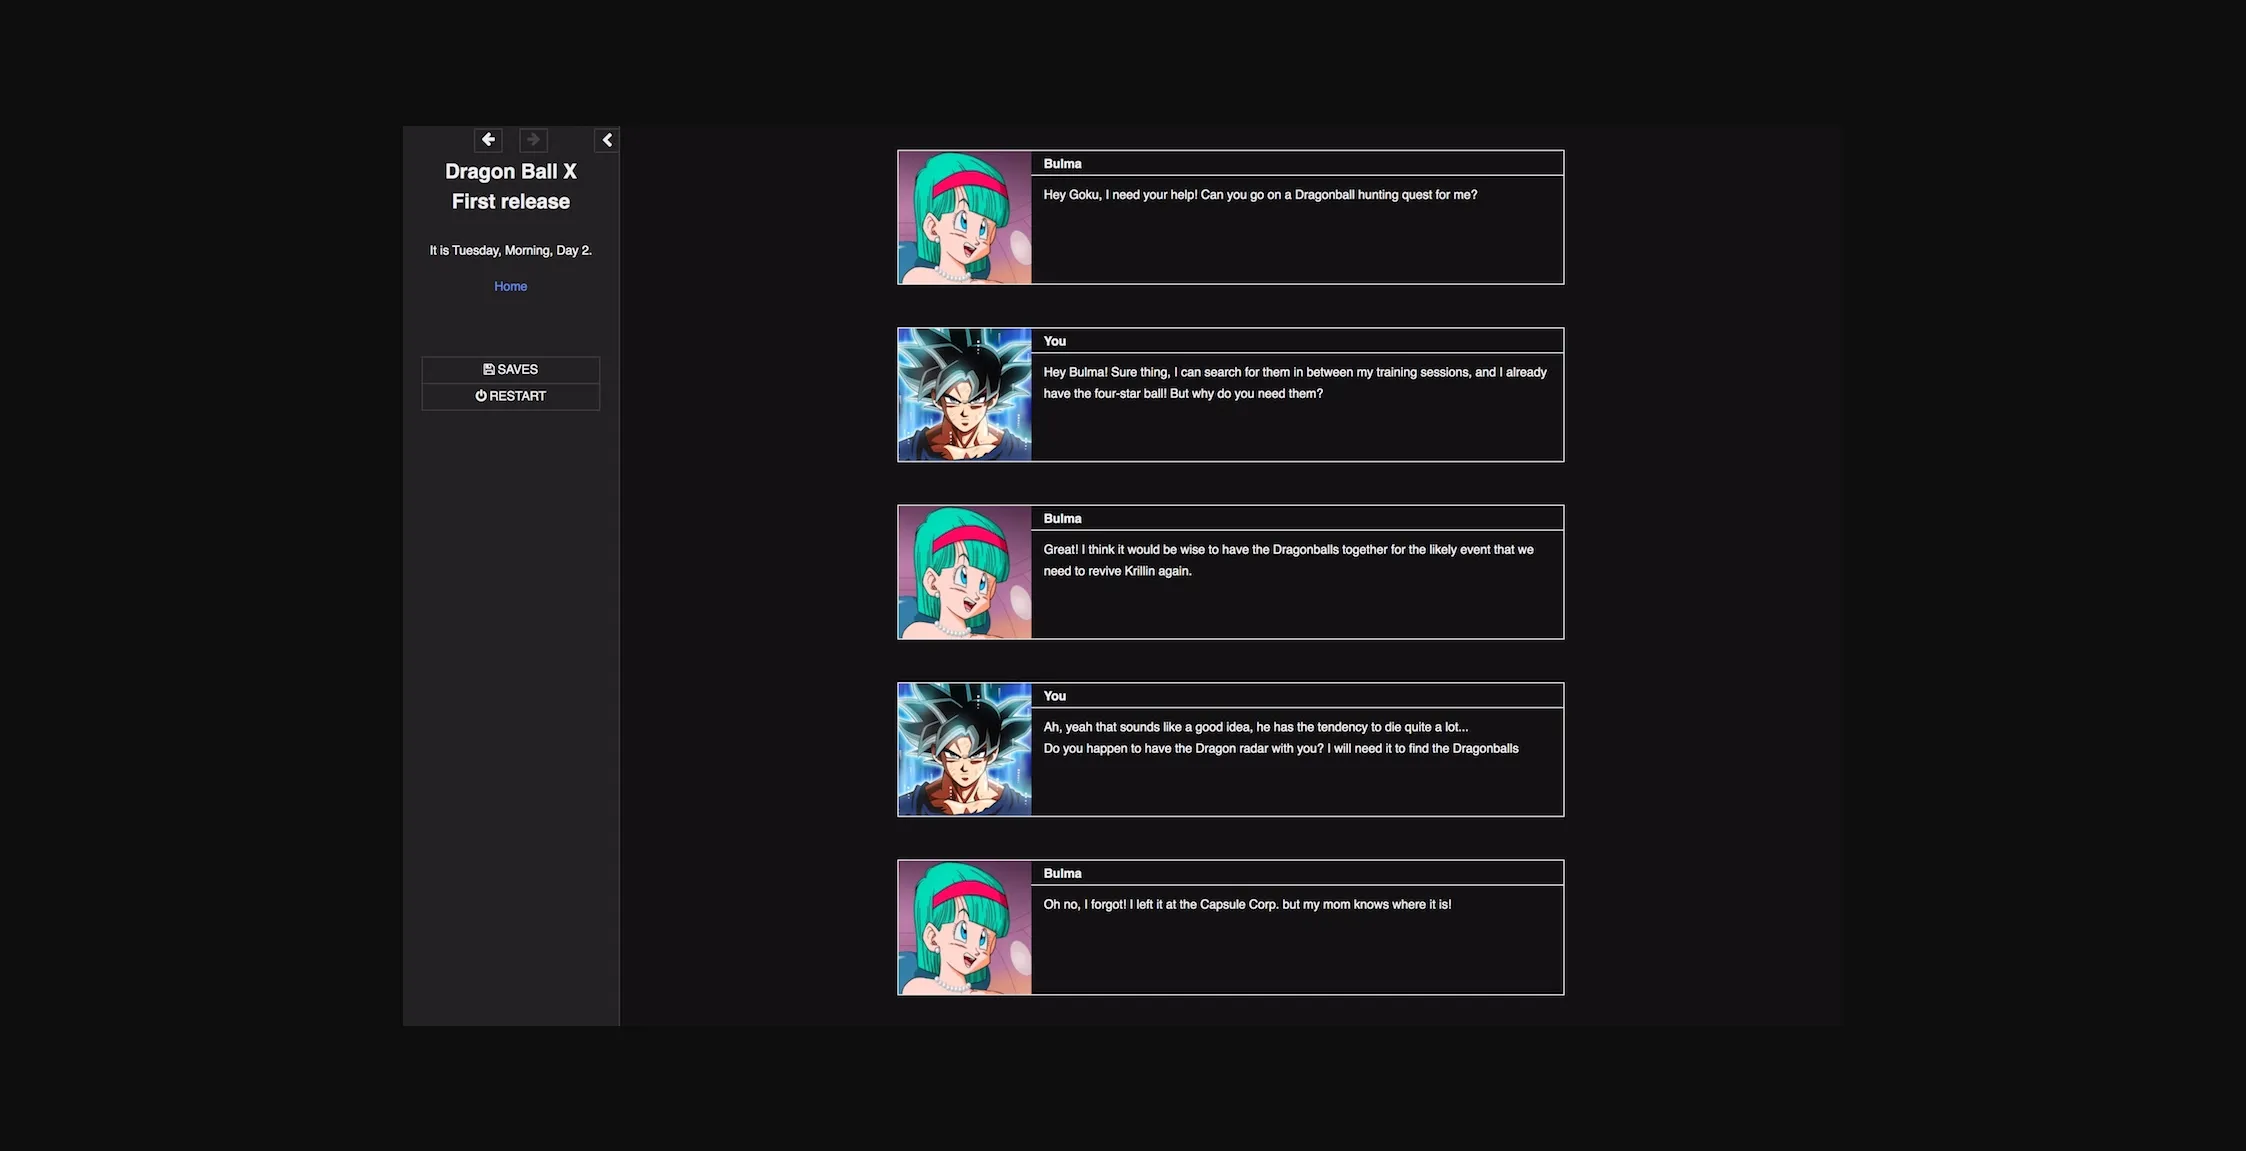The width and height of the screenshot is (2246, 1151).
Task: Click Bulma's portrait in the Krillin revival message
Action: [x=963, y=571]
